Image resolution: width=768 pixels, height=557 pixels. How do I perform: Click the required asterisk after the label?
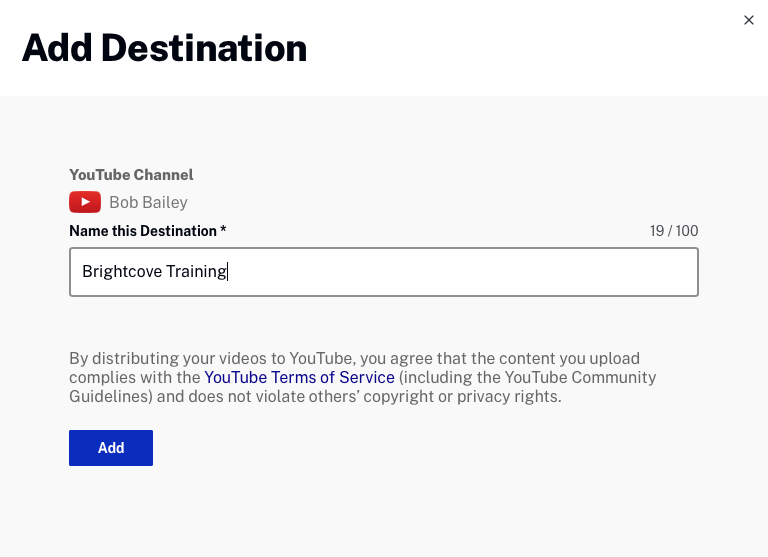pos(224,231)
